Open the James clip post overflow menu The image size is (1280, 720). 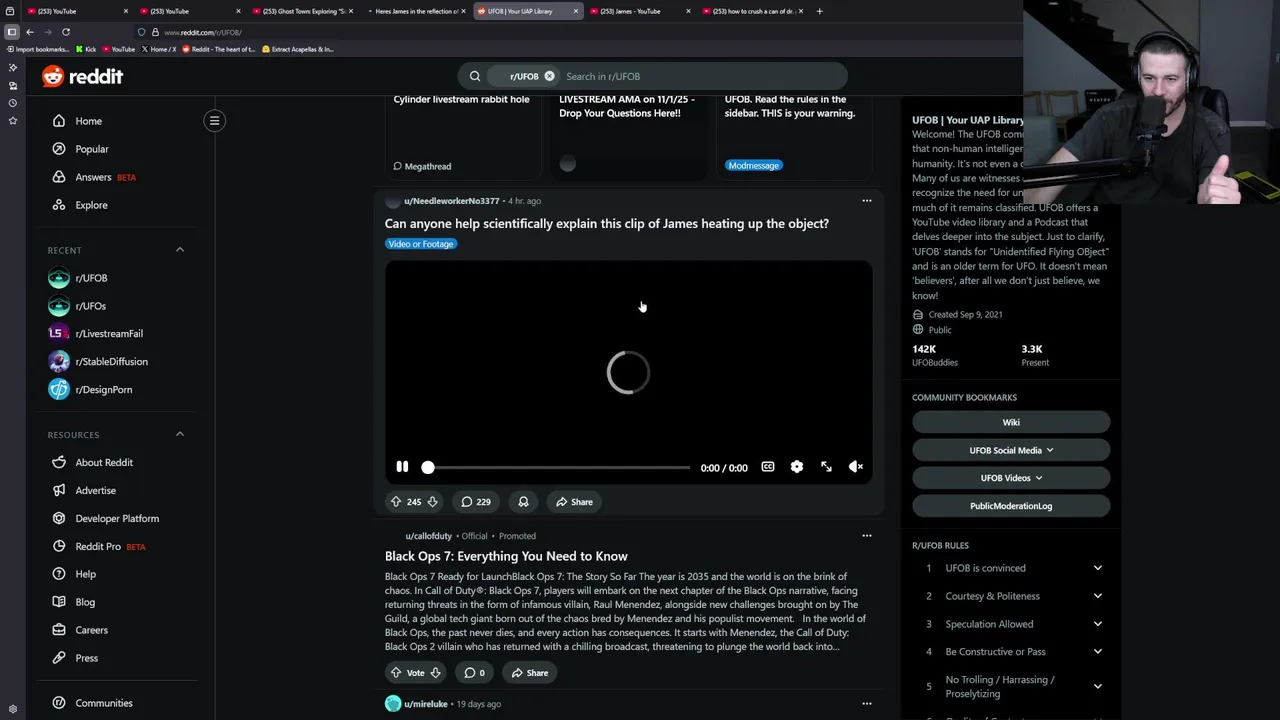point(867,201)
